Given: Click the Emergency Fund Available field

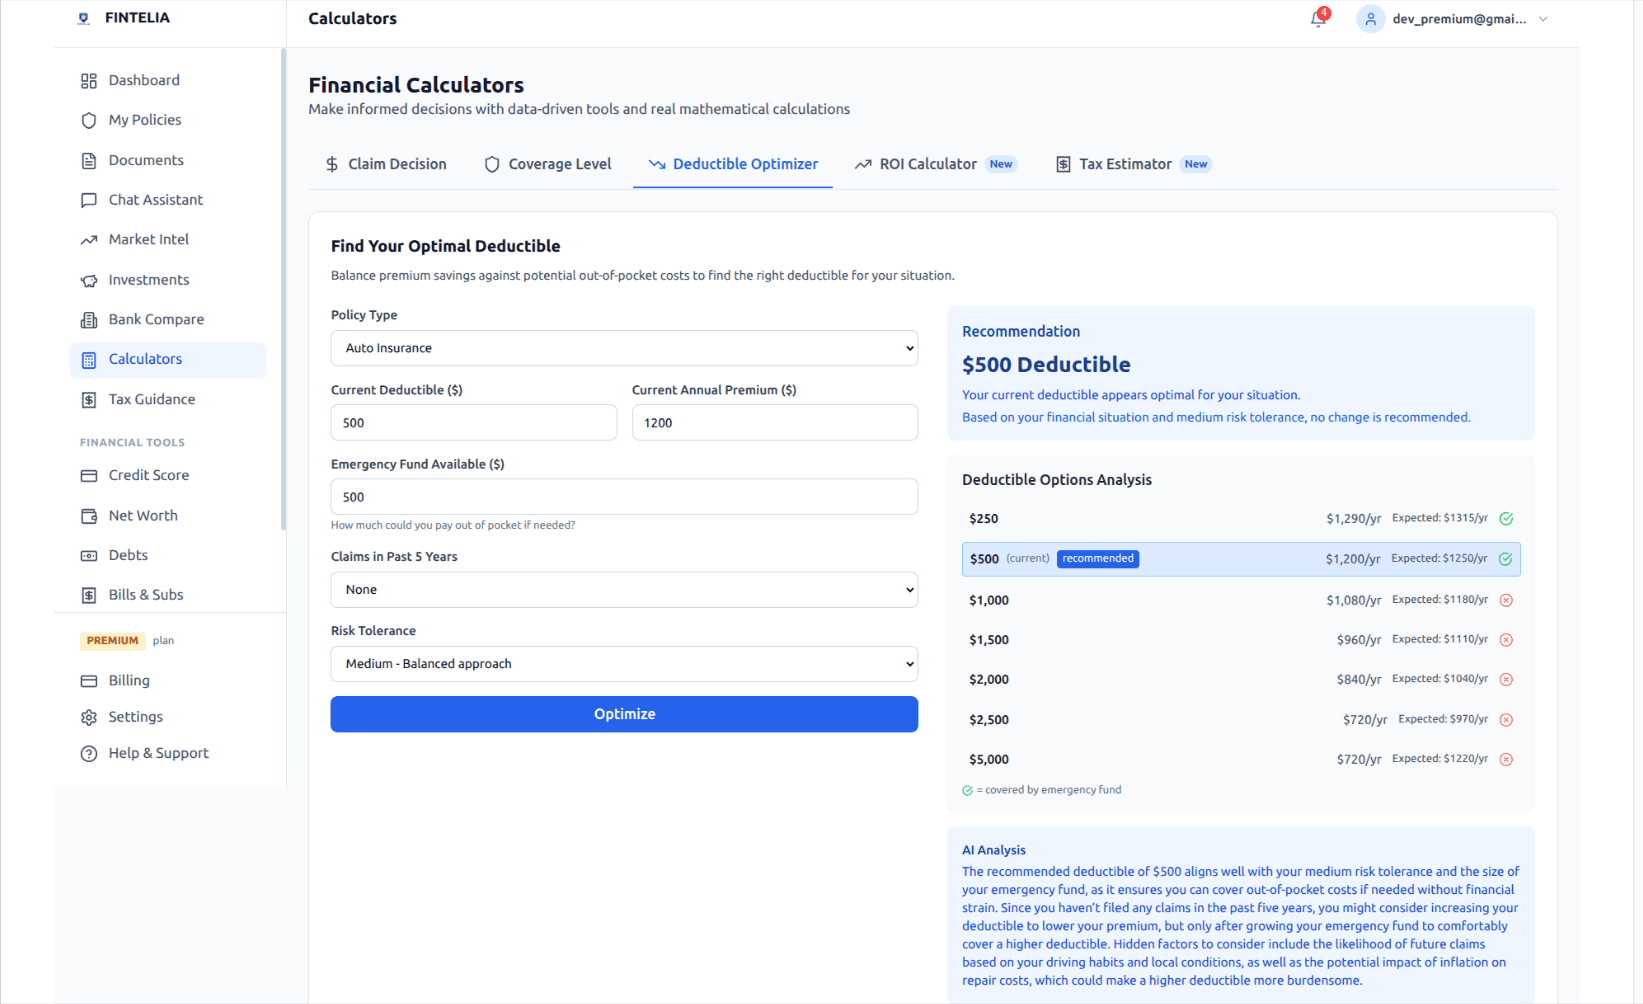Looking at the screenshot, I should tap(624, 497).
